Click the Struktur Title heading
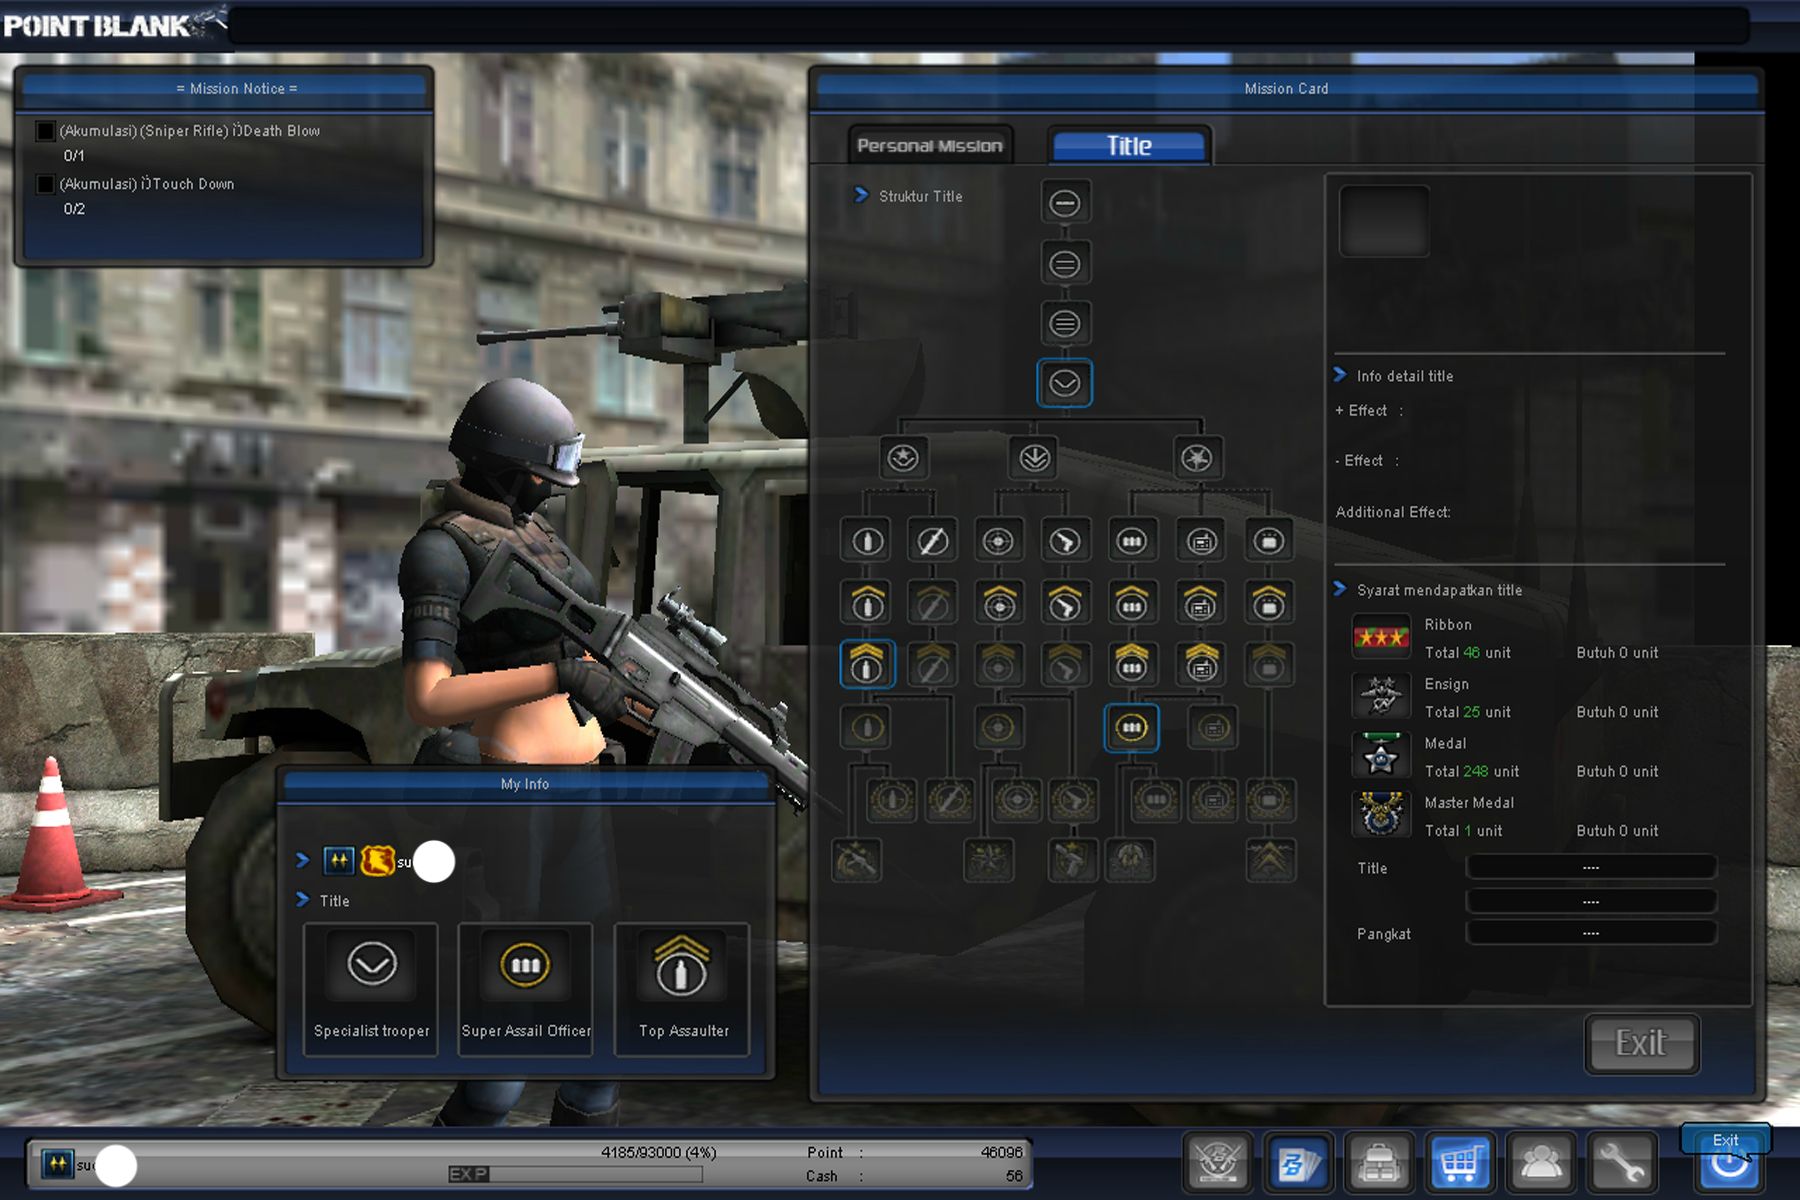The height and width of the screenshot is (1200, 1800). click(920, 197)
